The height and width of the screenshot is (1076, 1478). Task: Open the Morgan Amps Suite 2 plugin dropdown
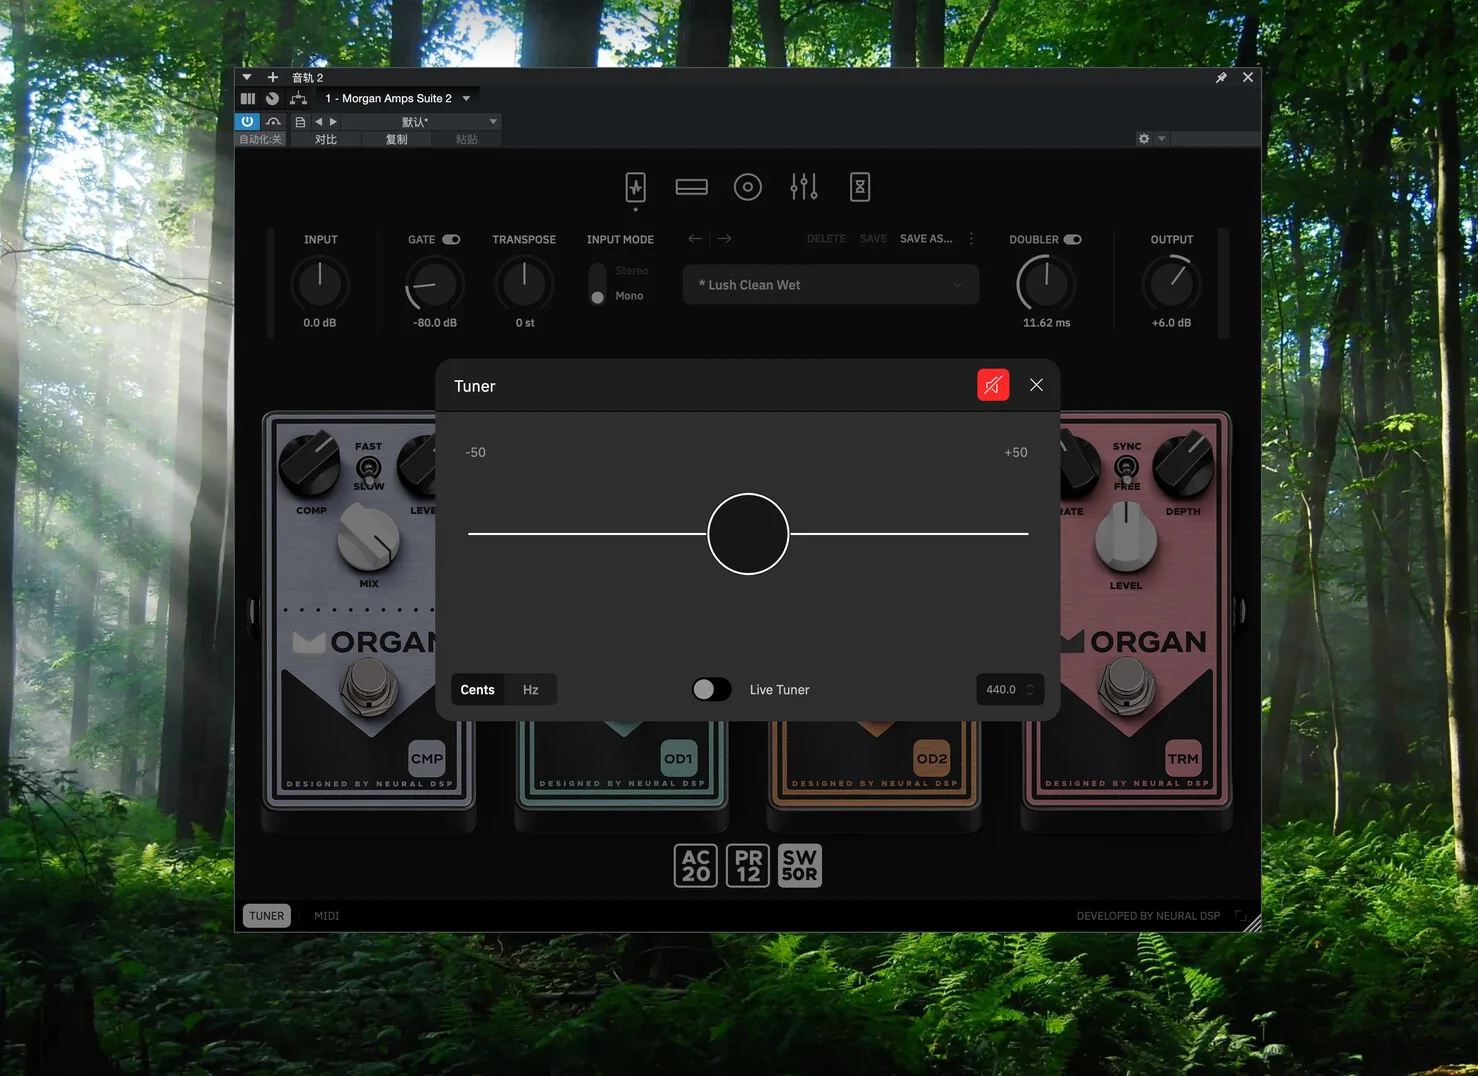[x=466, y=99]
